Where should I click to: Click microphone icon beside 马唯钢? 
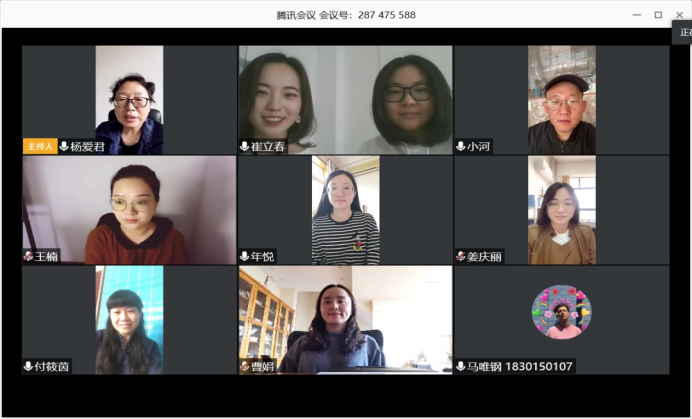461,366
